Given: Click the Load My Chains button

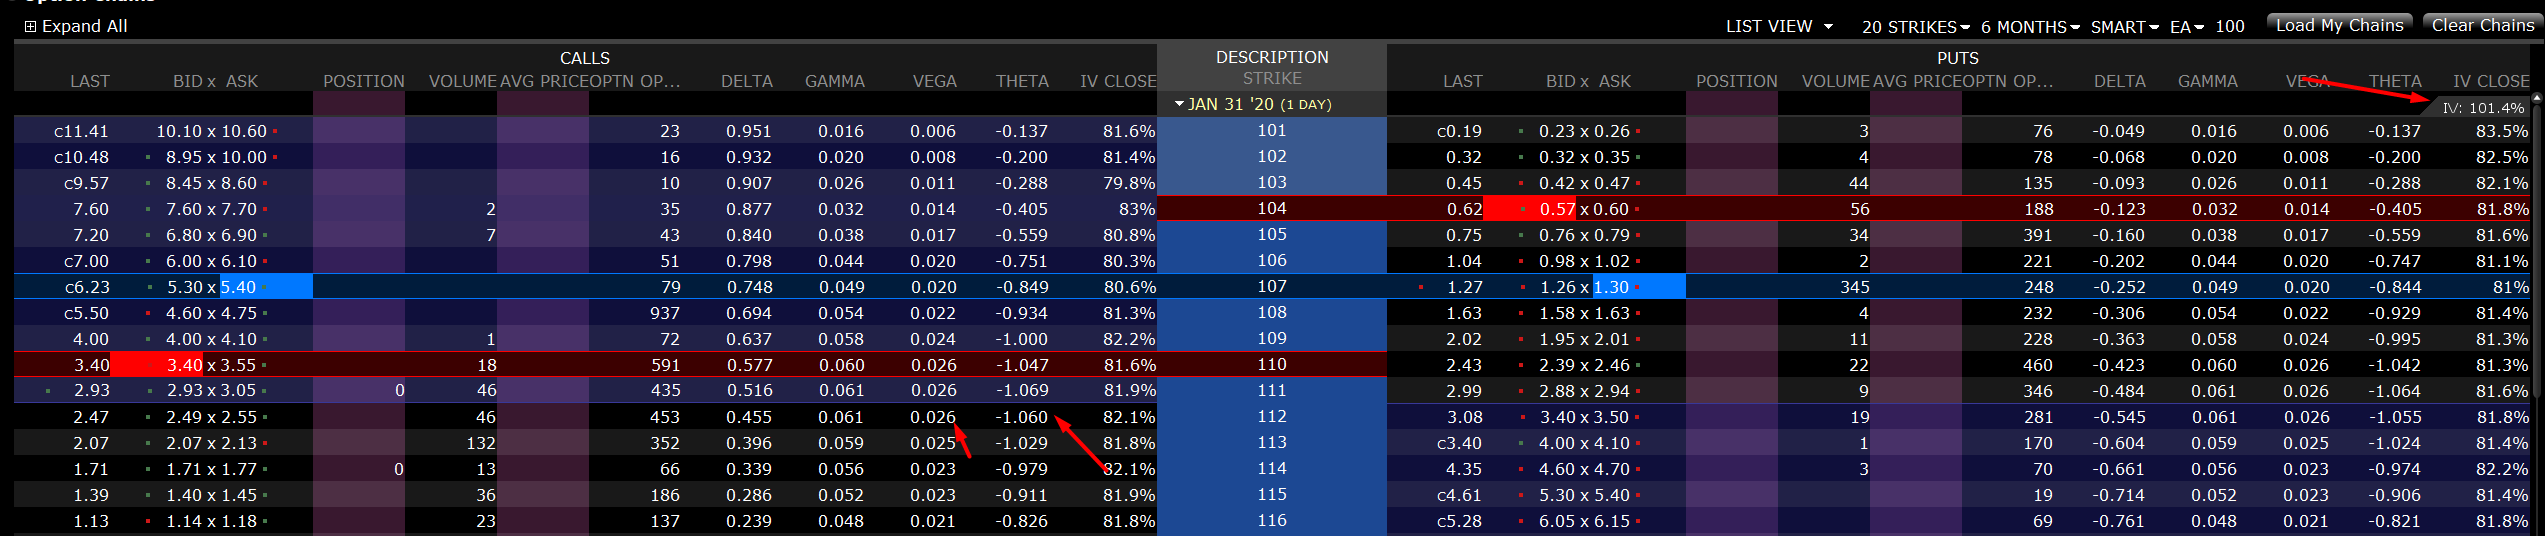Looking at the screenshot, I should [2339, 25].
